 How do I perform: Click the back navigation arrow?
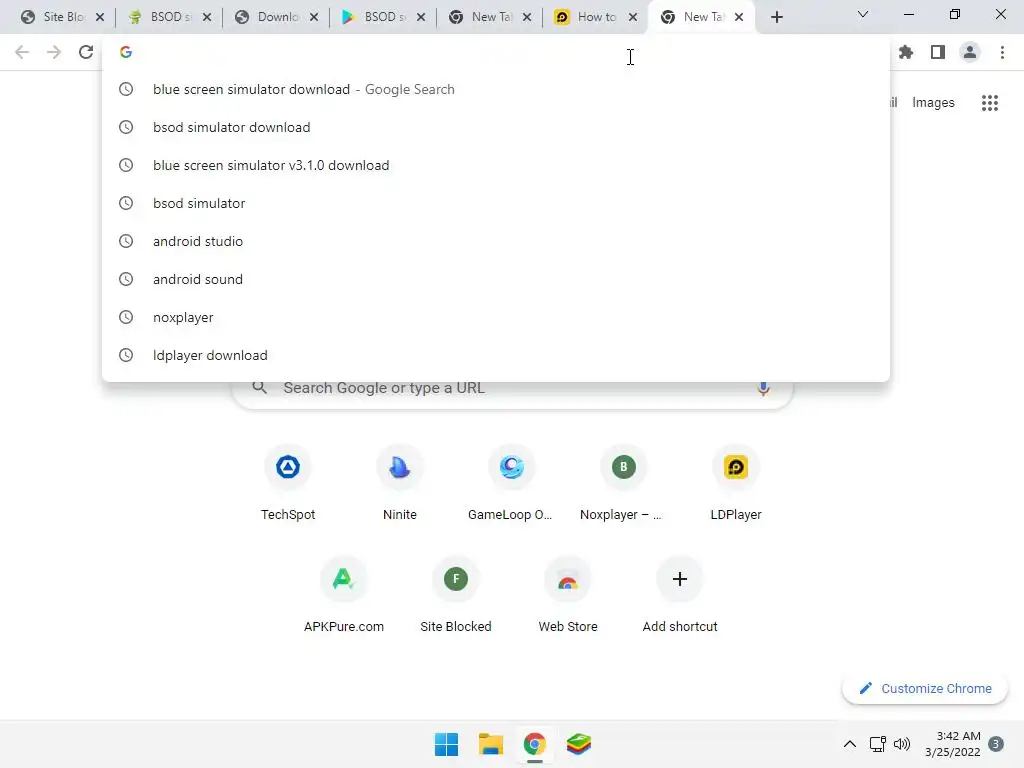point(22,52)
